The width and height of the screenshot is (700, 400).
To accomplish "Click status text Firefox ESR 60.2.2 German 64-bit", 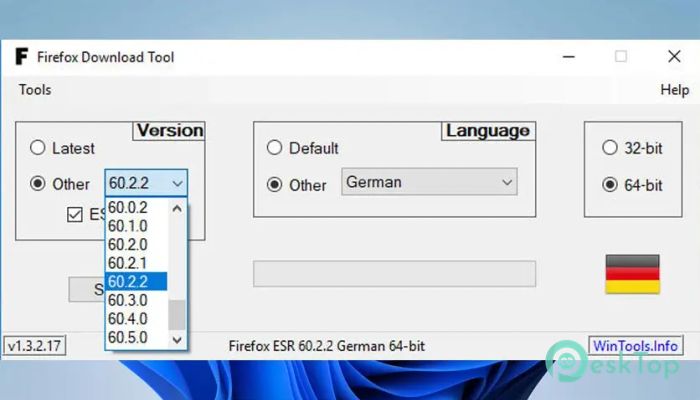I will click(x=326, y=346).
